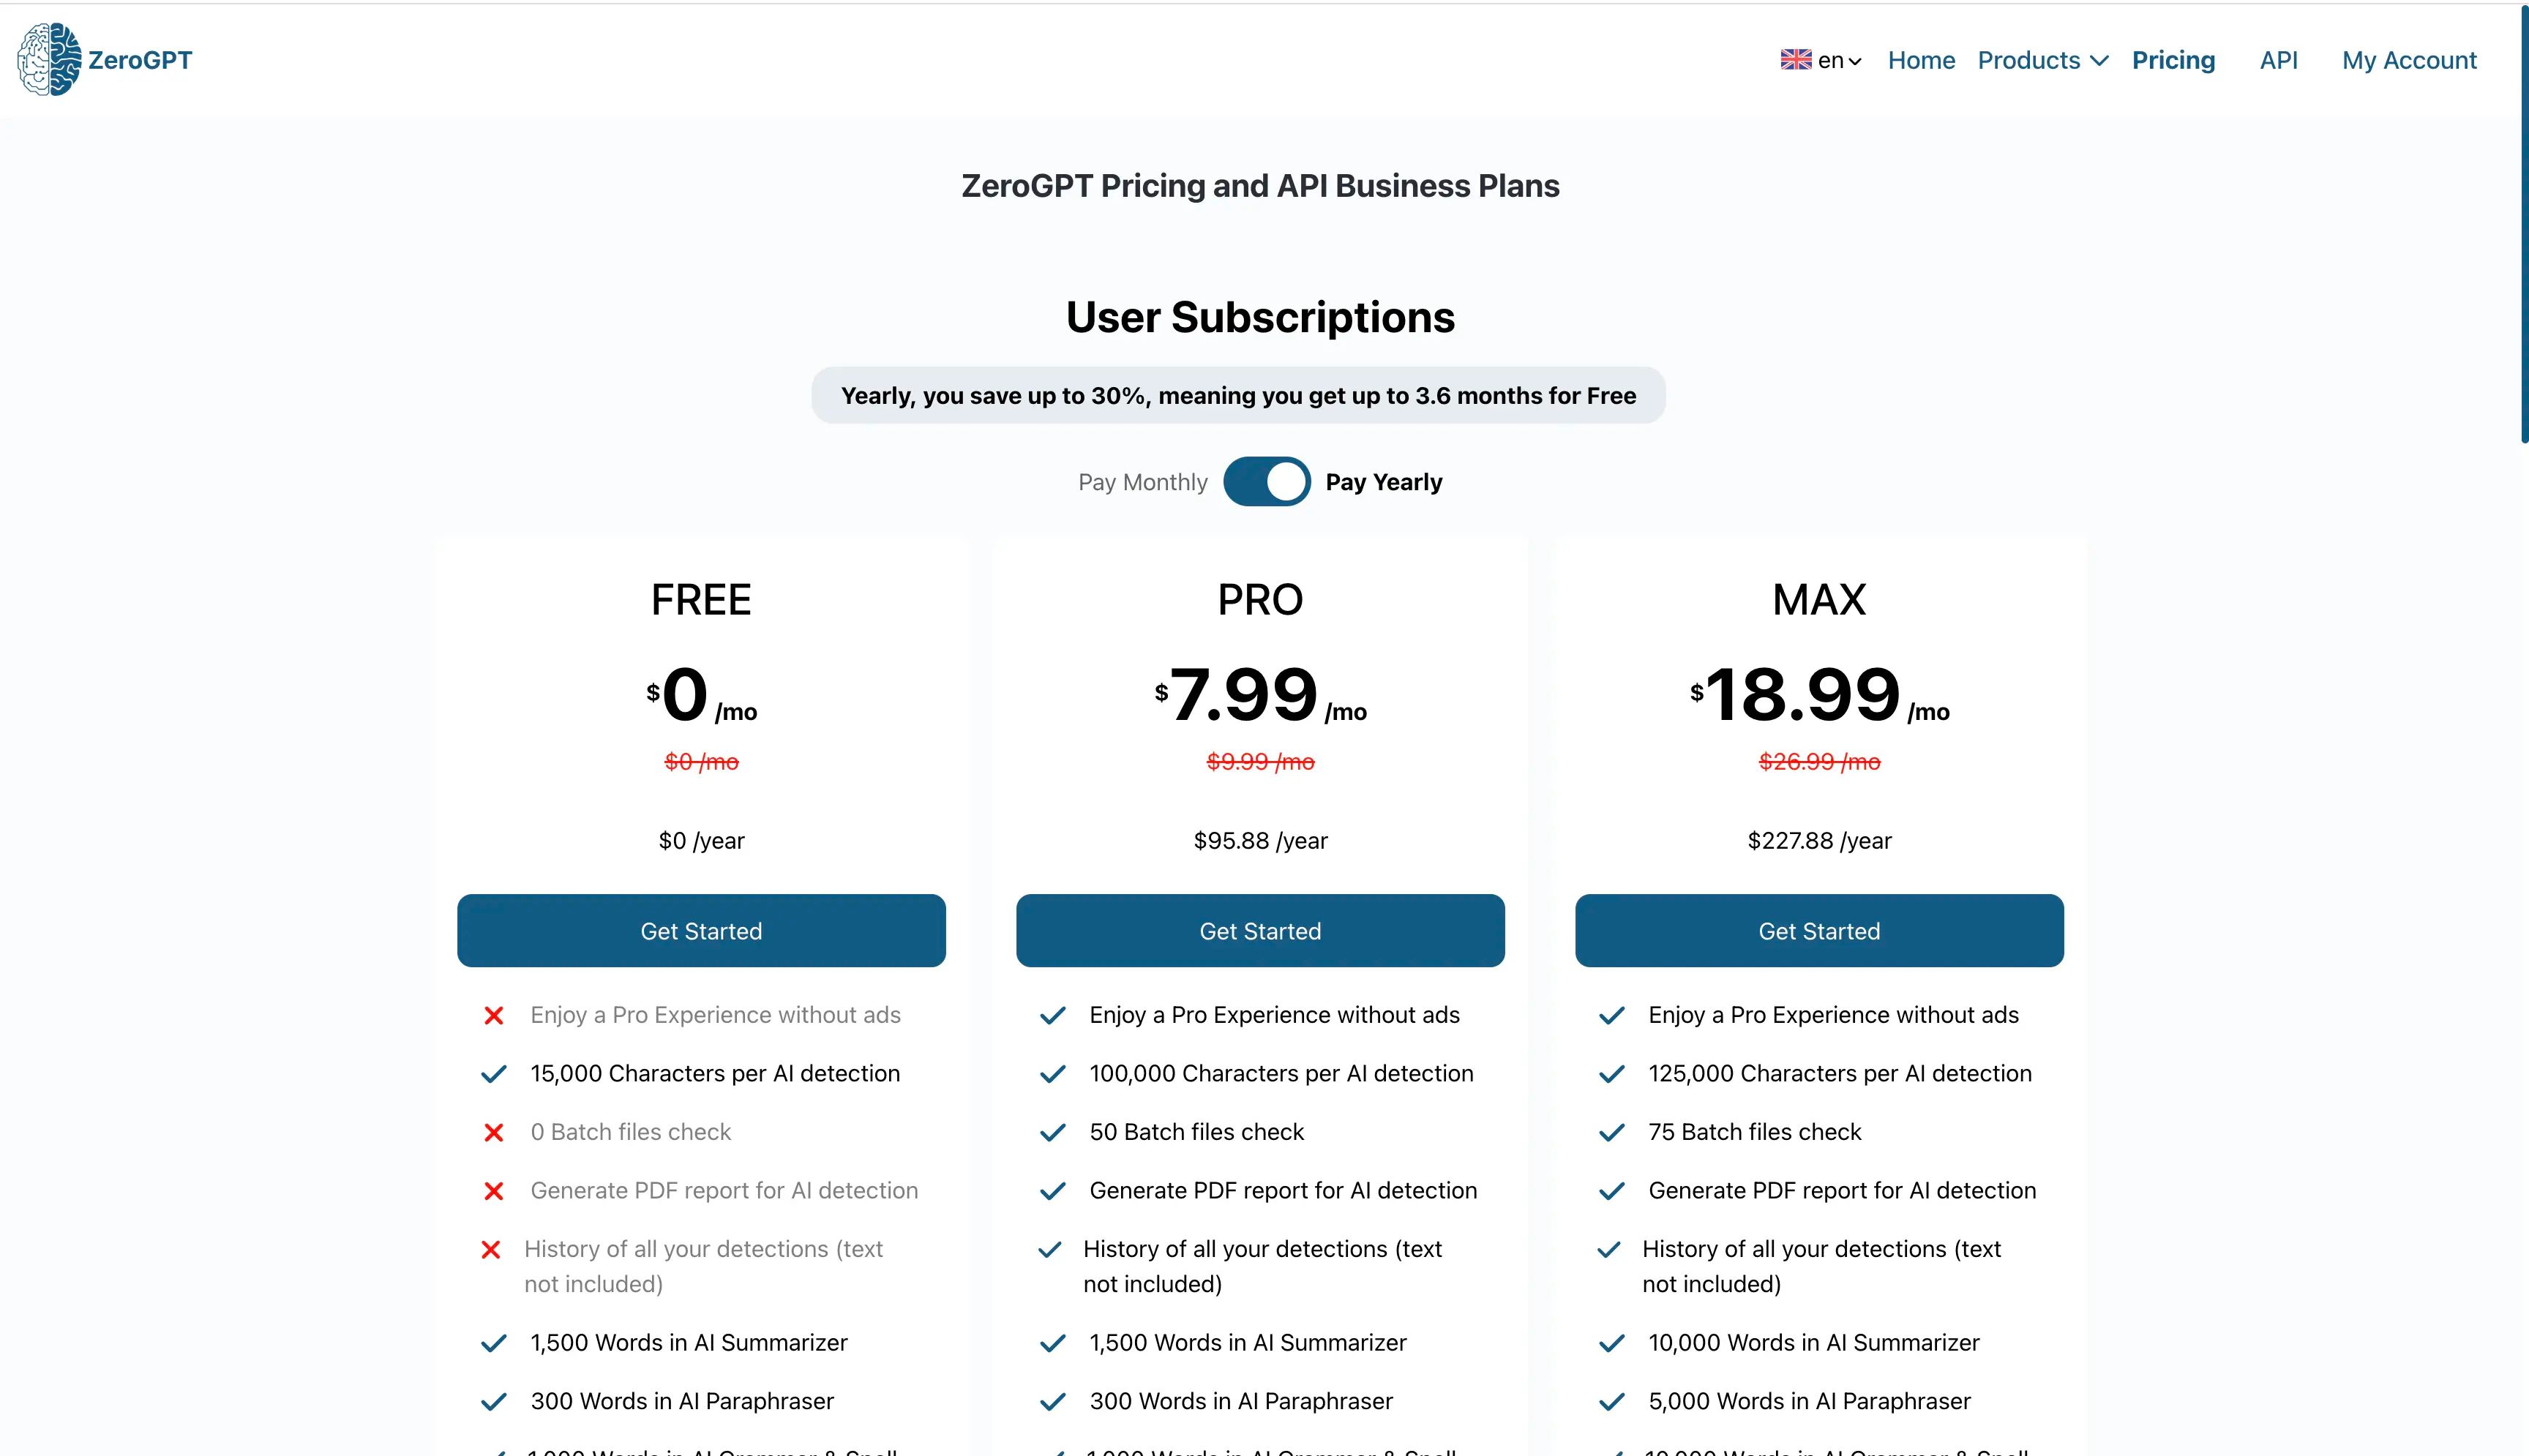The width and height of the screenshot is (2529, 1456).
Task: Click the ZeroGPT brain logo icon
Action: [49, 59]
